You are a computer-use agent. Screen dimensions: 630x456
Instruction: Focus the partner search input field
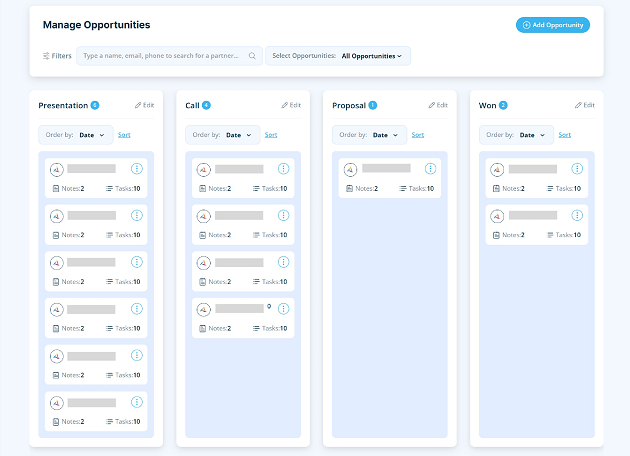coord(169,56)
